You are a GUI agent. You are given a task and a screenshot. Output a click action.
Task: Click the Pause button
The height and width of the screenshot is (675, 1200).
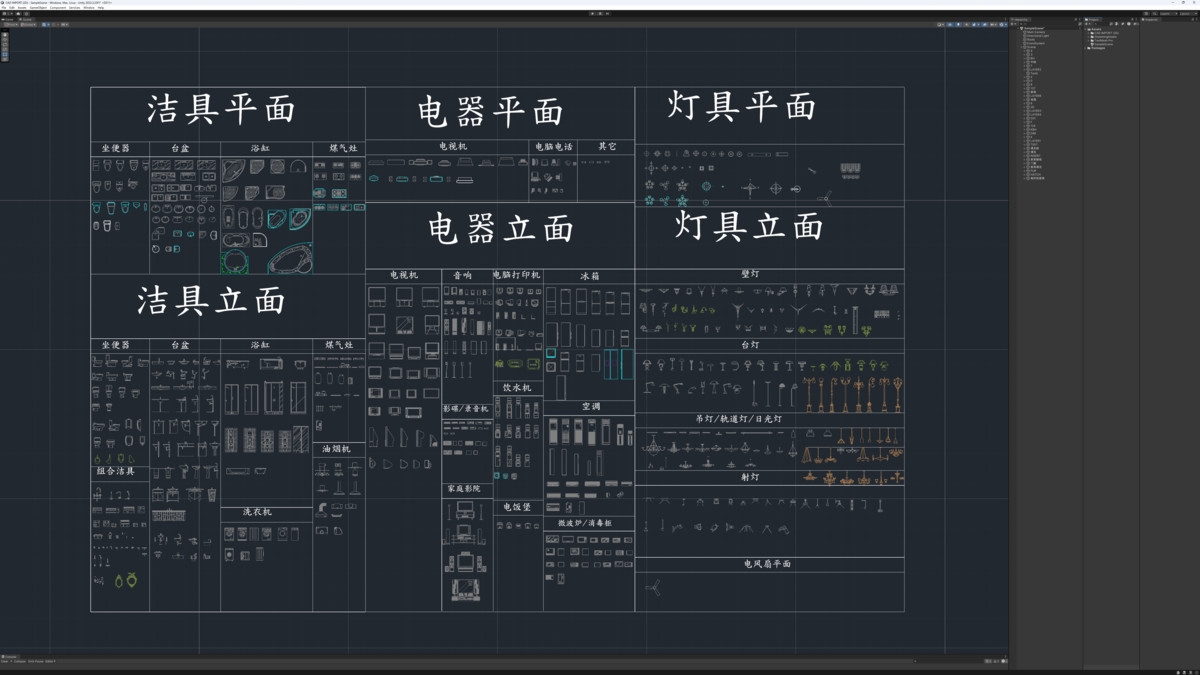[600, 14]
